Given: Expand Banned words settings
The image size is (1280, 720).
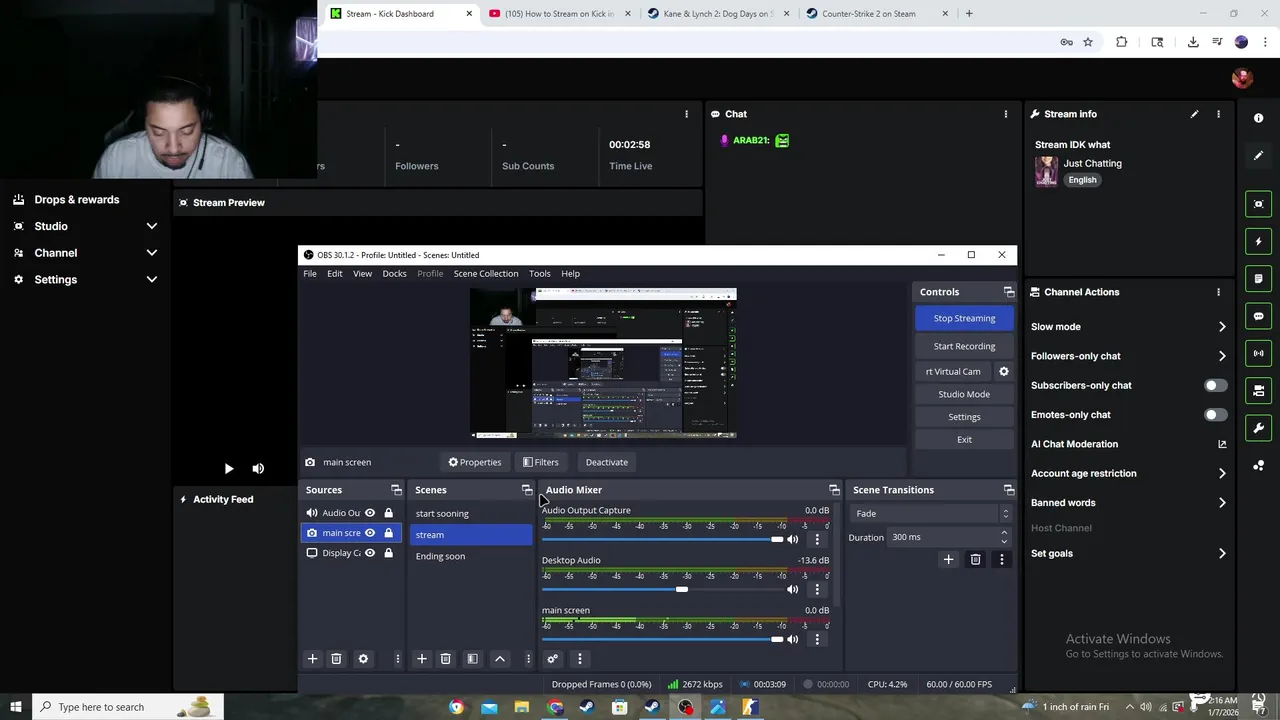Looking at the screenshot, I should (x=1222, y=503).
